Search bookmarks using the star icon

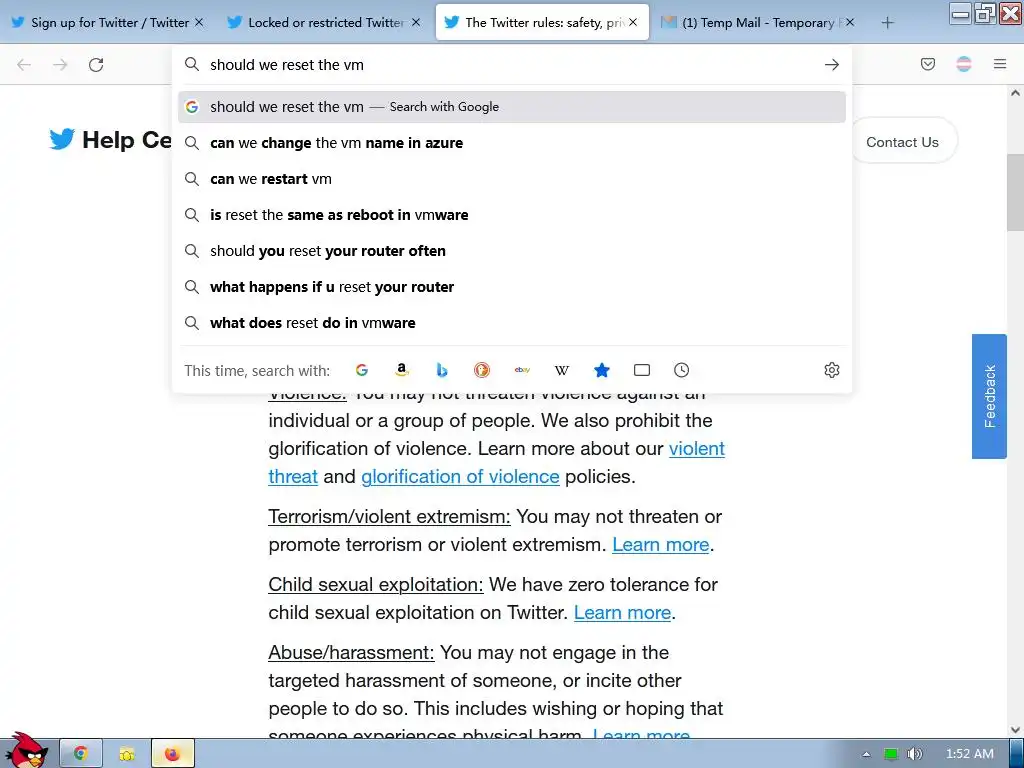[x=601, y=370]
